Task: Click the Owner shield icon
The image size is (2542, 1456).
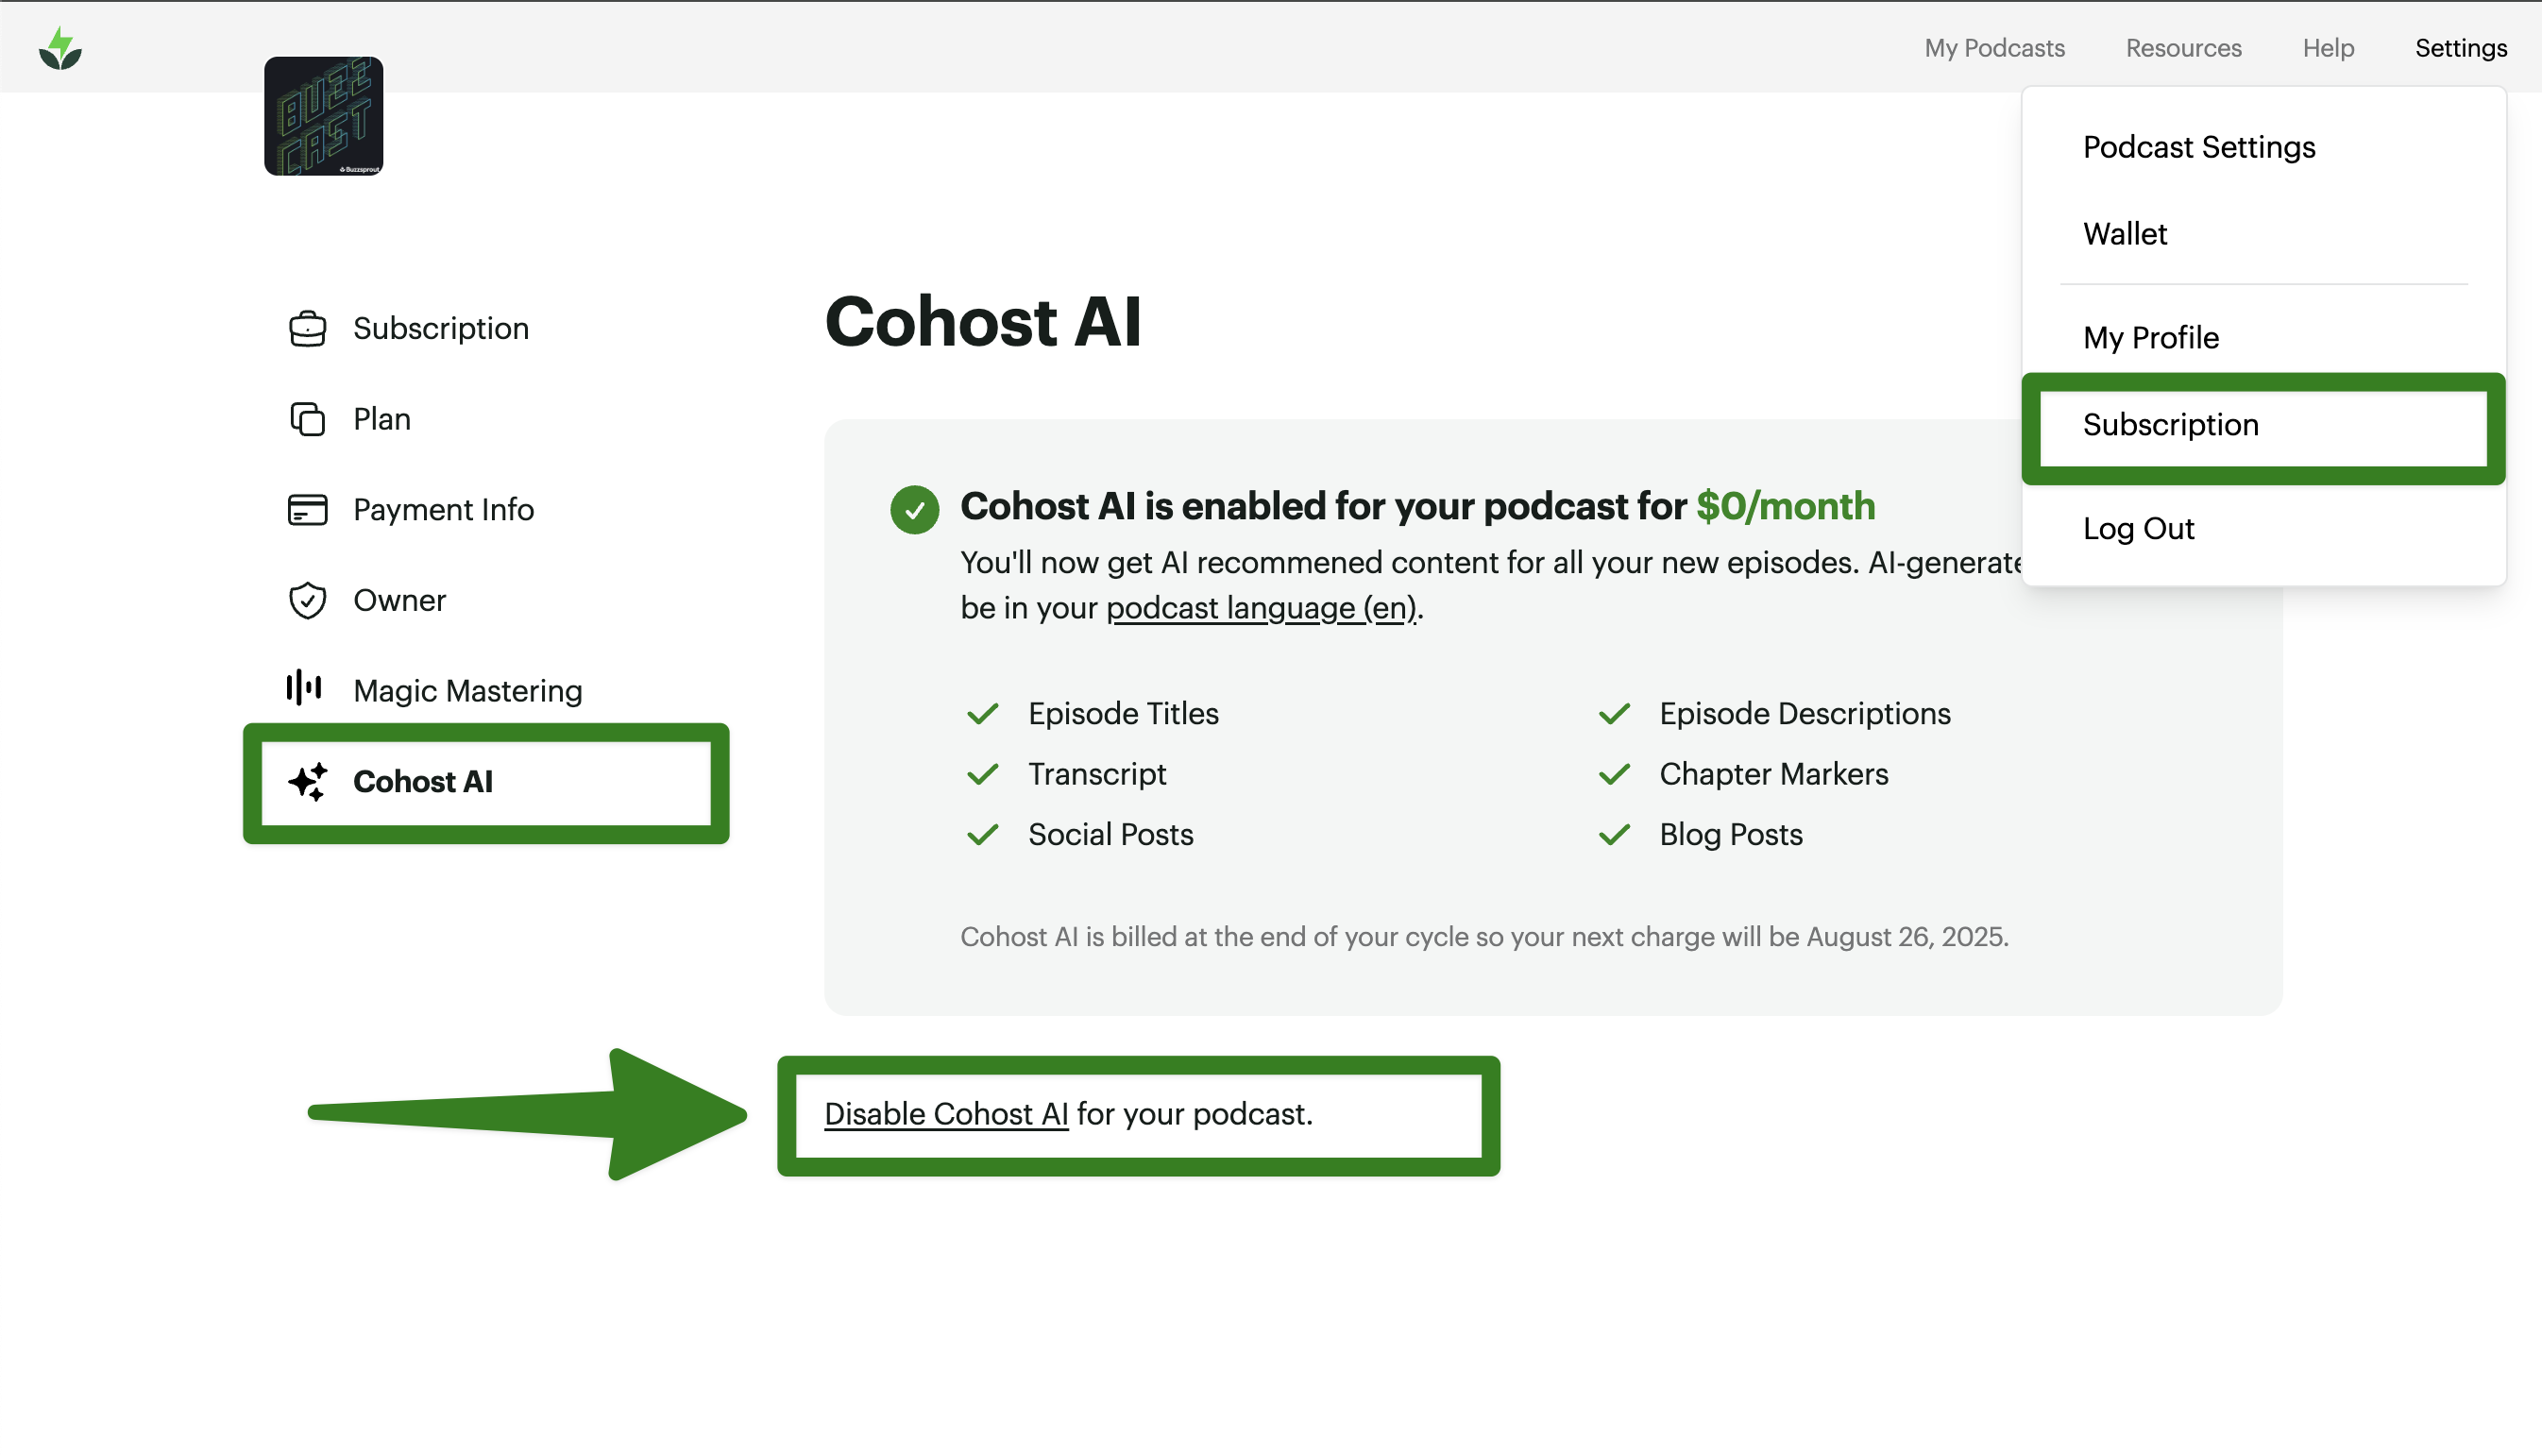Action: (x=307, y=600)
